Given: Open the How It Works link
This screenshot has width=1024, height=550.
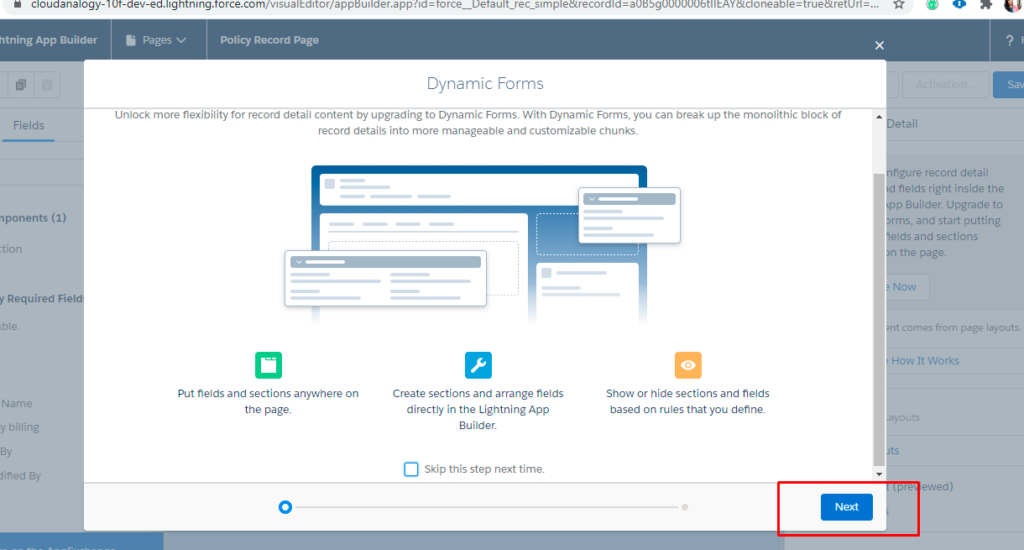Looking at the screenshot, I should pos(924,361).
